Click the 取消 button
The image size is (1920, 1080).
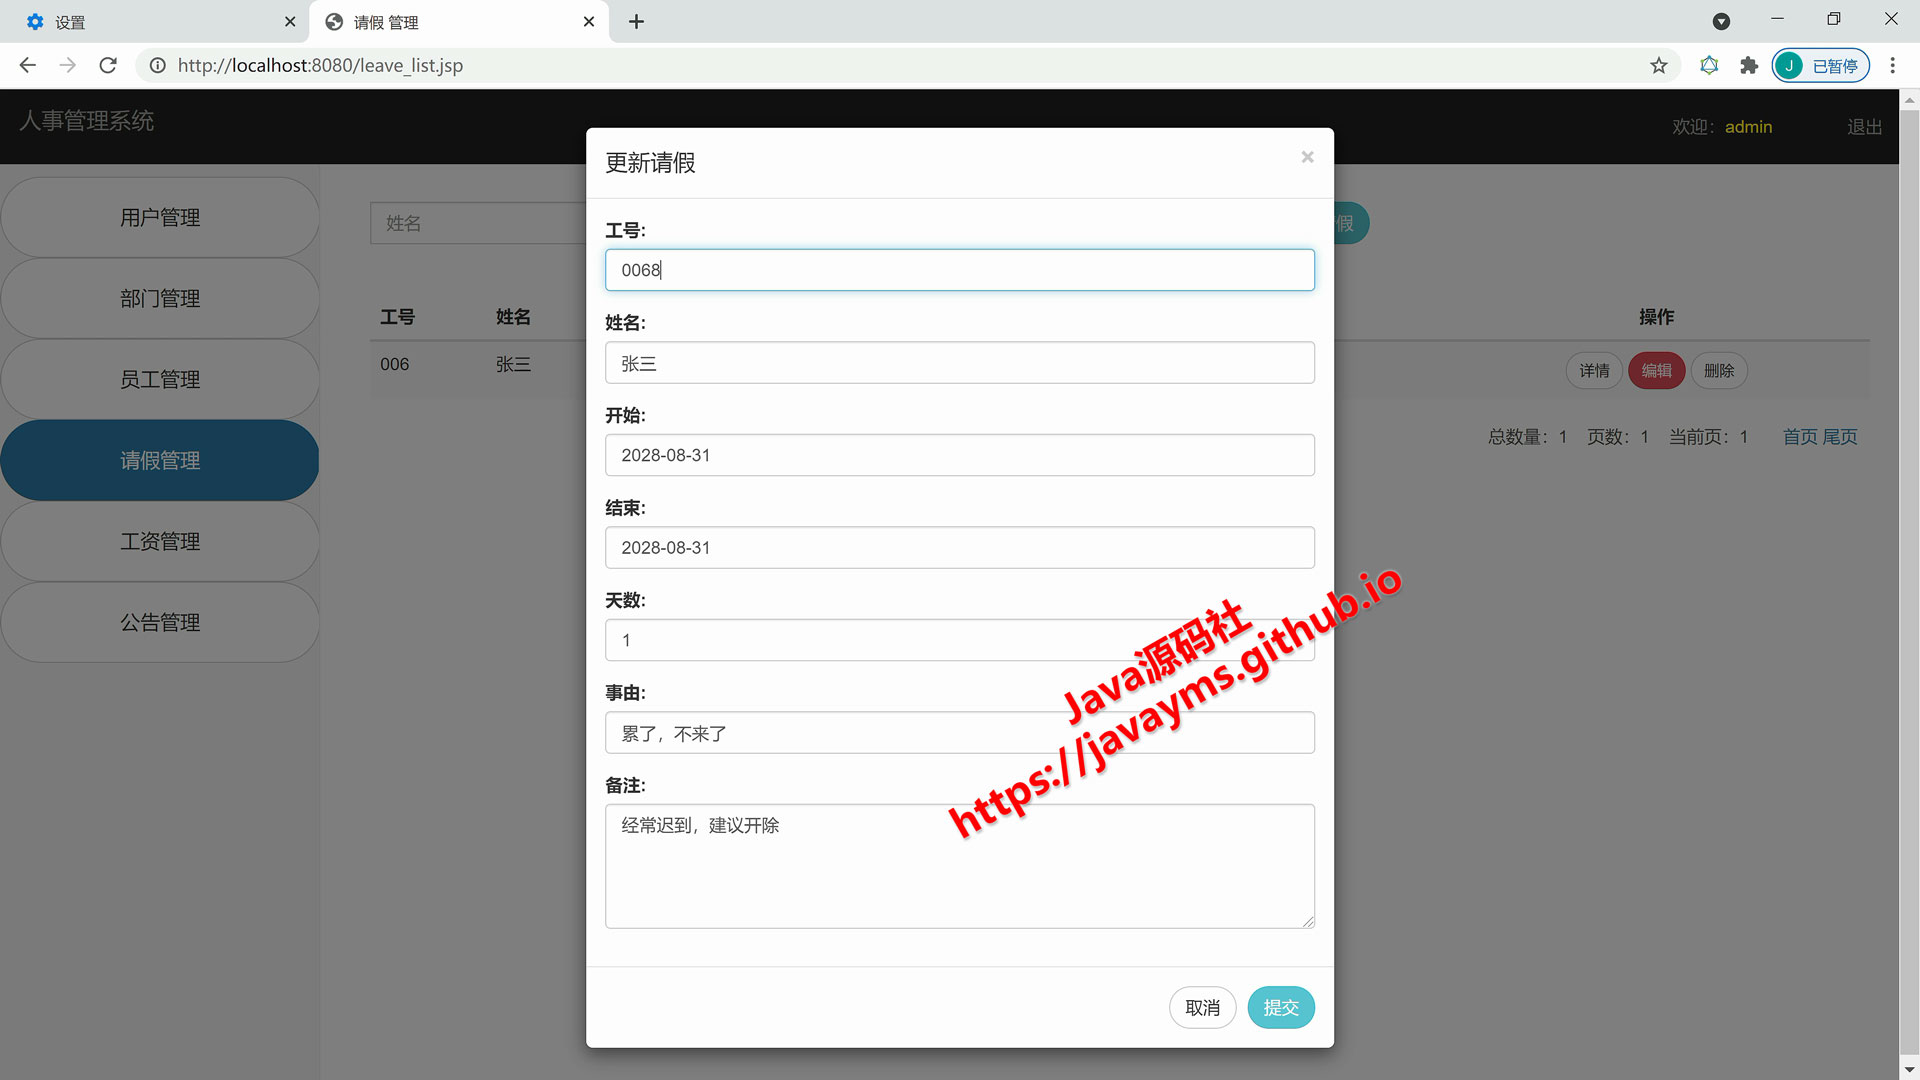1202,1007
